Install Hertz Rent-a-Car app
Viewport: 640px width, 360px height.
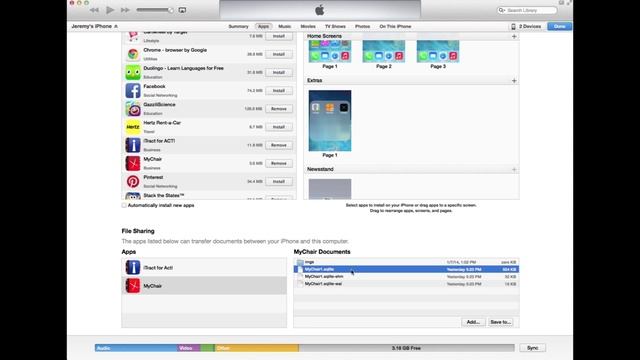pos(279,127)
